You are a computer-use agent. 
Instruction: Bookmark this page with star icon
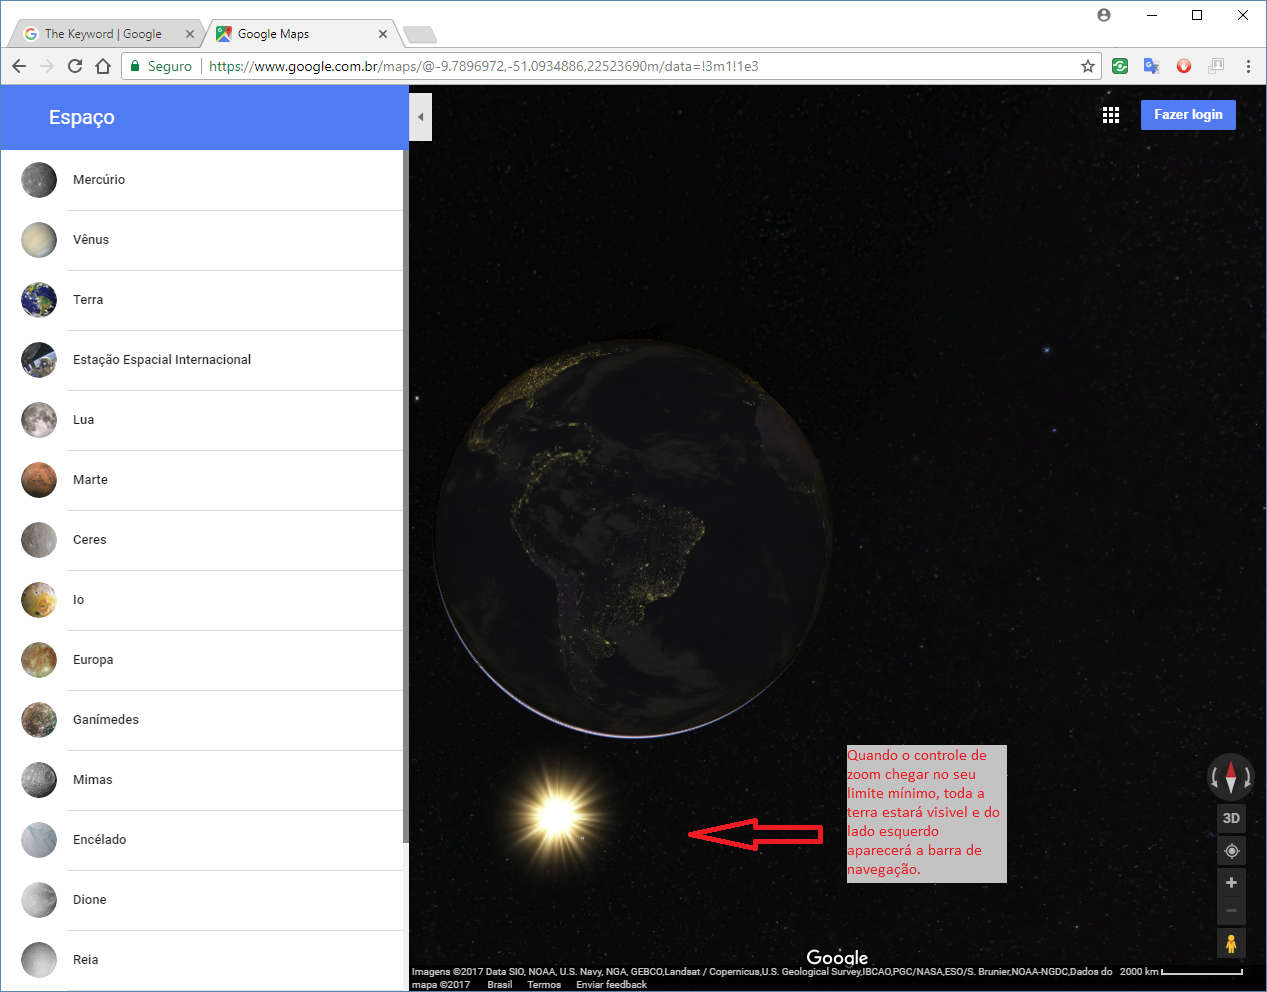[x=1088, y=66]
